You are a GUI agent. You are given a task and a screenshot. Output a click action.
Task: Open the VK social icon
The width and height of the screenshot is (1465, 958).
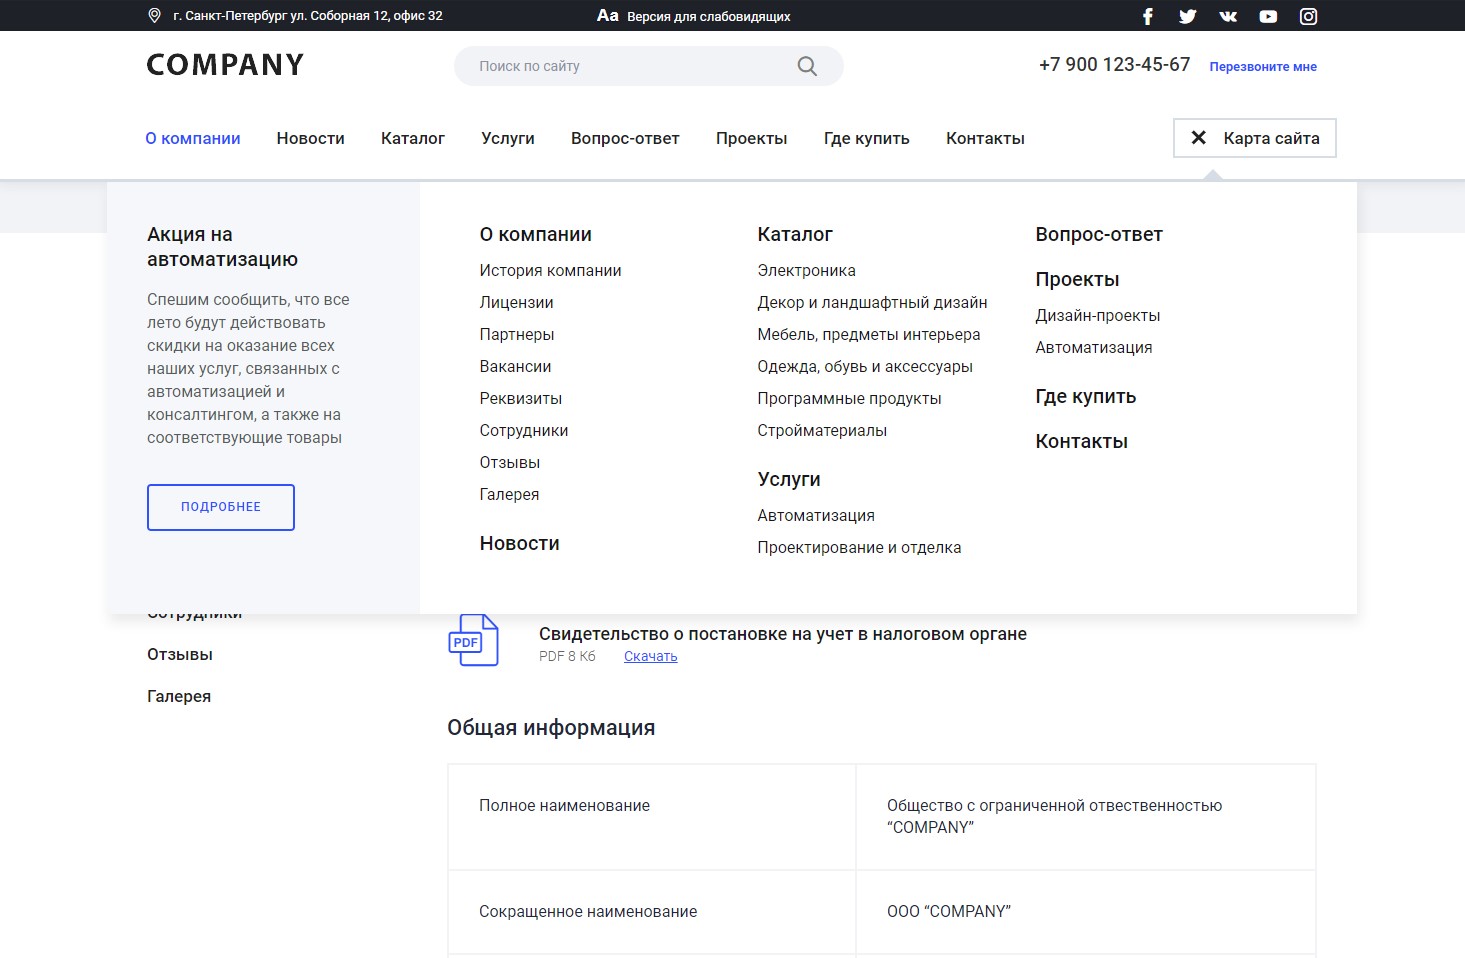1228,16
